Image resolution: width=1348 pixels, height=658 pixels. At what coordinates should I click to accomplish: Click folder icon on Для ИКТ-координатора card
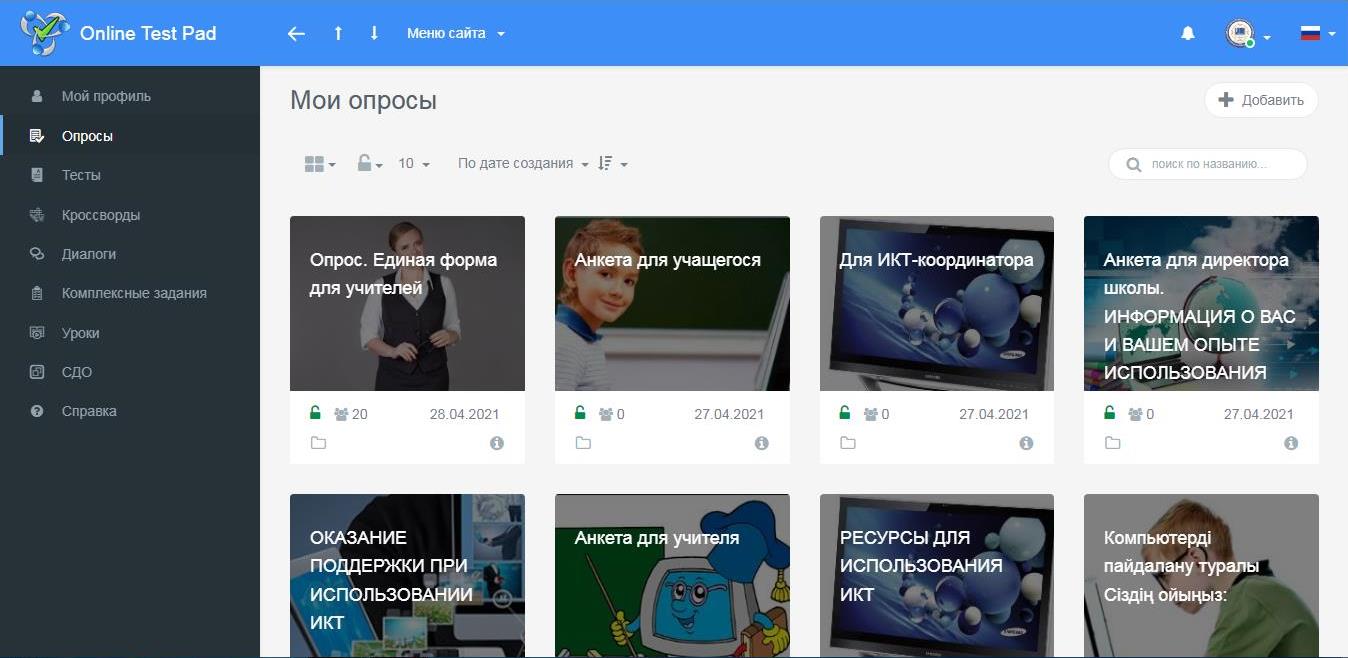point(848,443)
